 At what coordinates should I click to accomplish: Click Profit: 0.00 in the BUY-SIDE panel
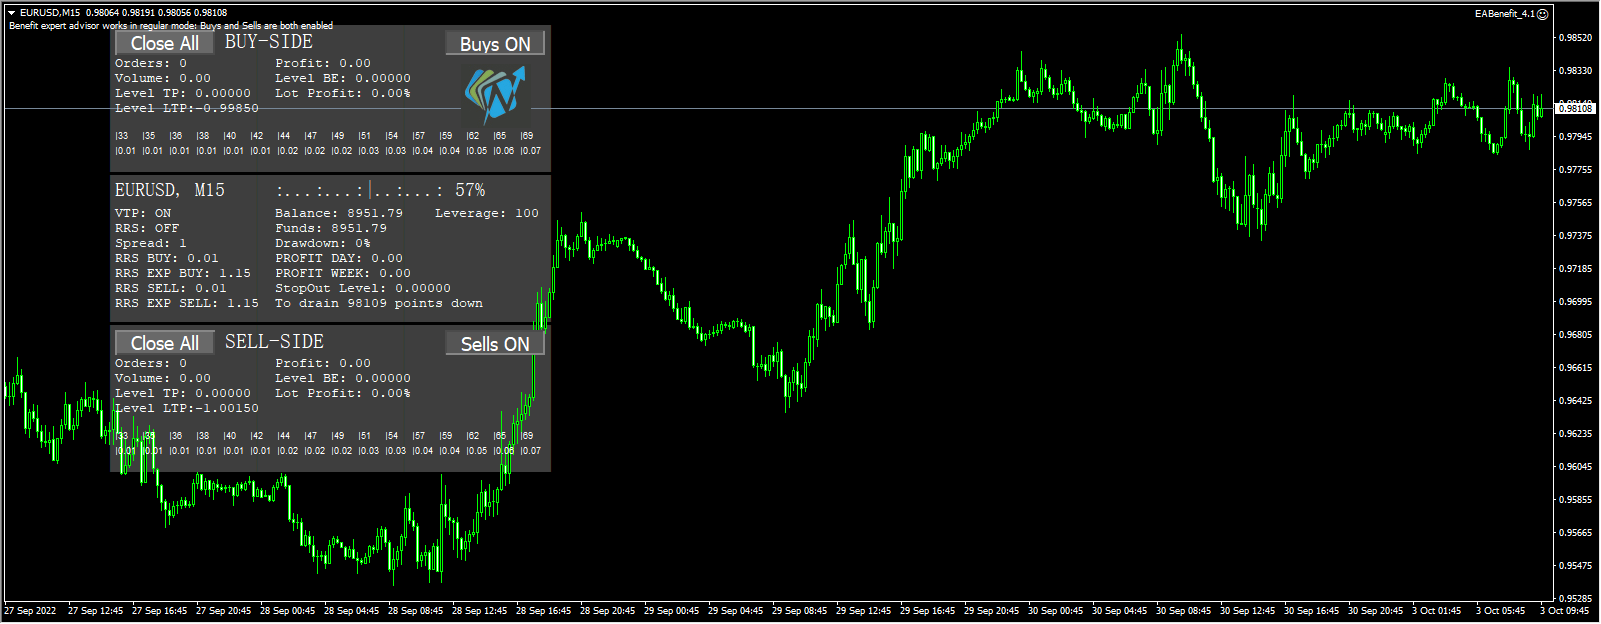click(323, 63)
